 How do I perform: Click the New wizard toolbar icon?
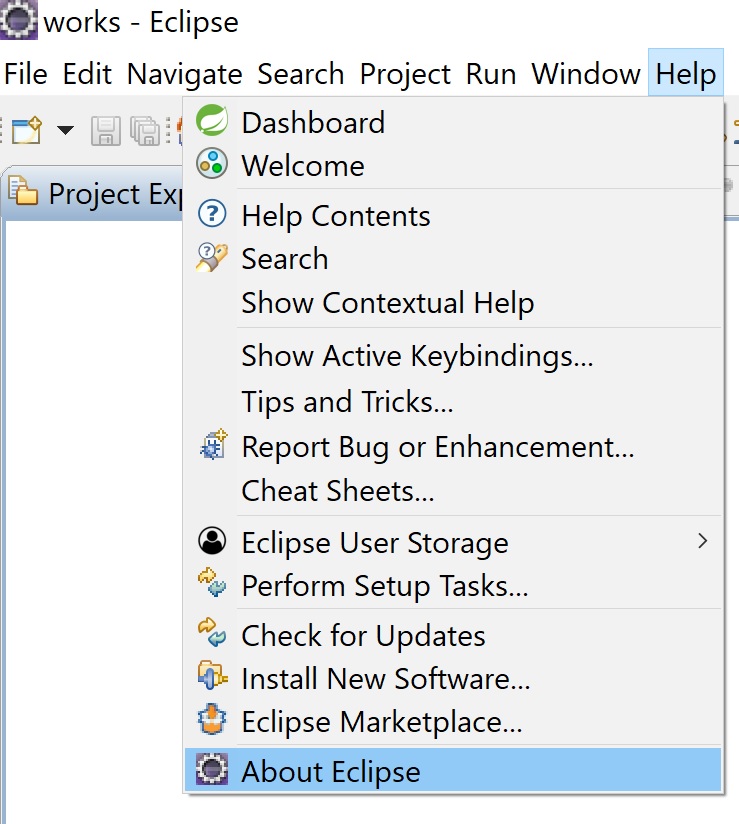pyautogui.click(x=27, y=130)
